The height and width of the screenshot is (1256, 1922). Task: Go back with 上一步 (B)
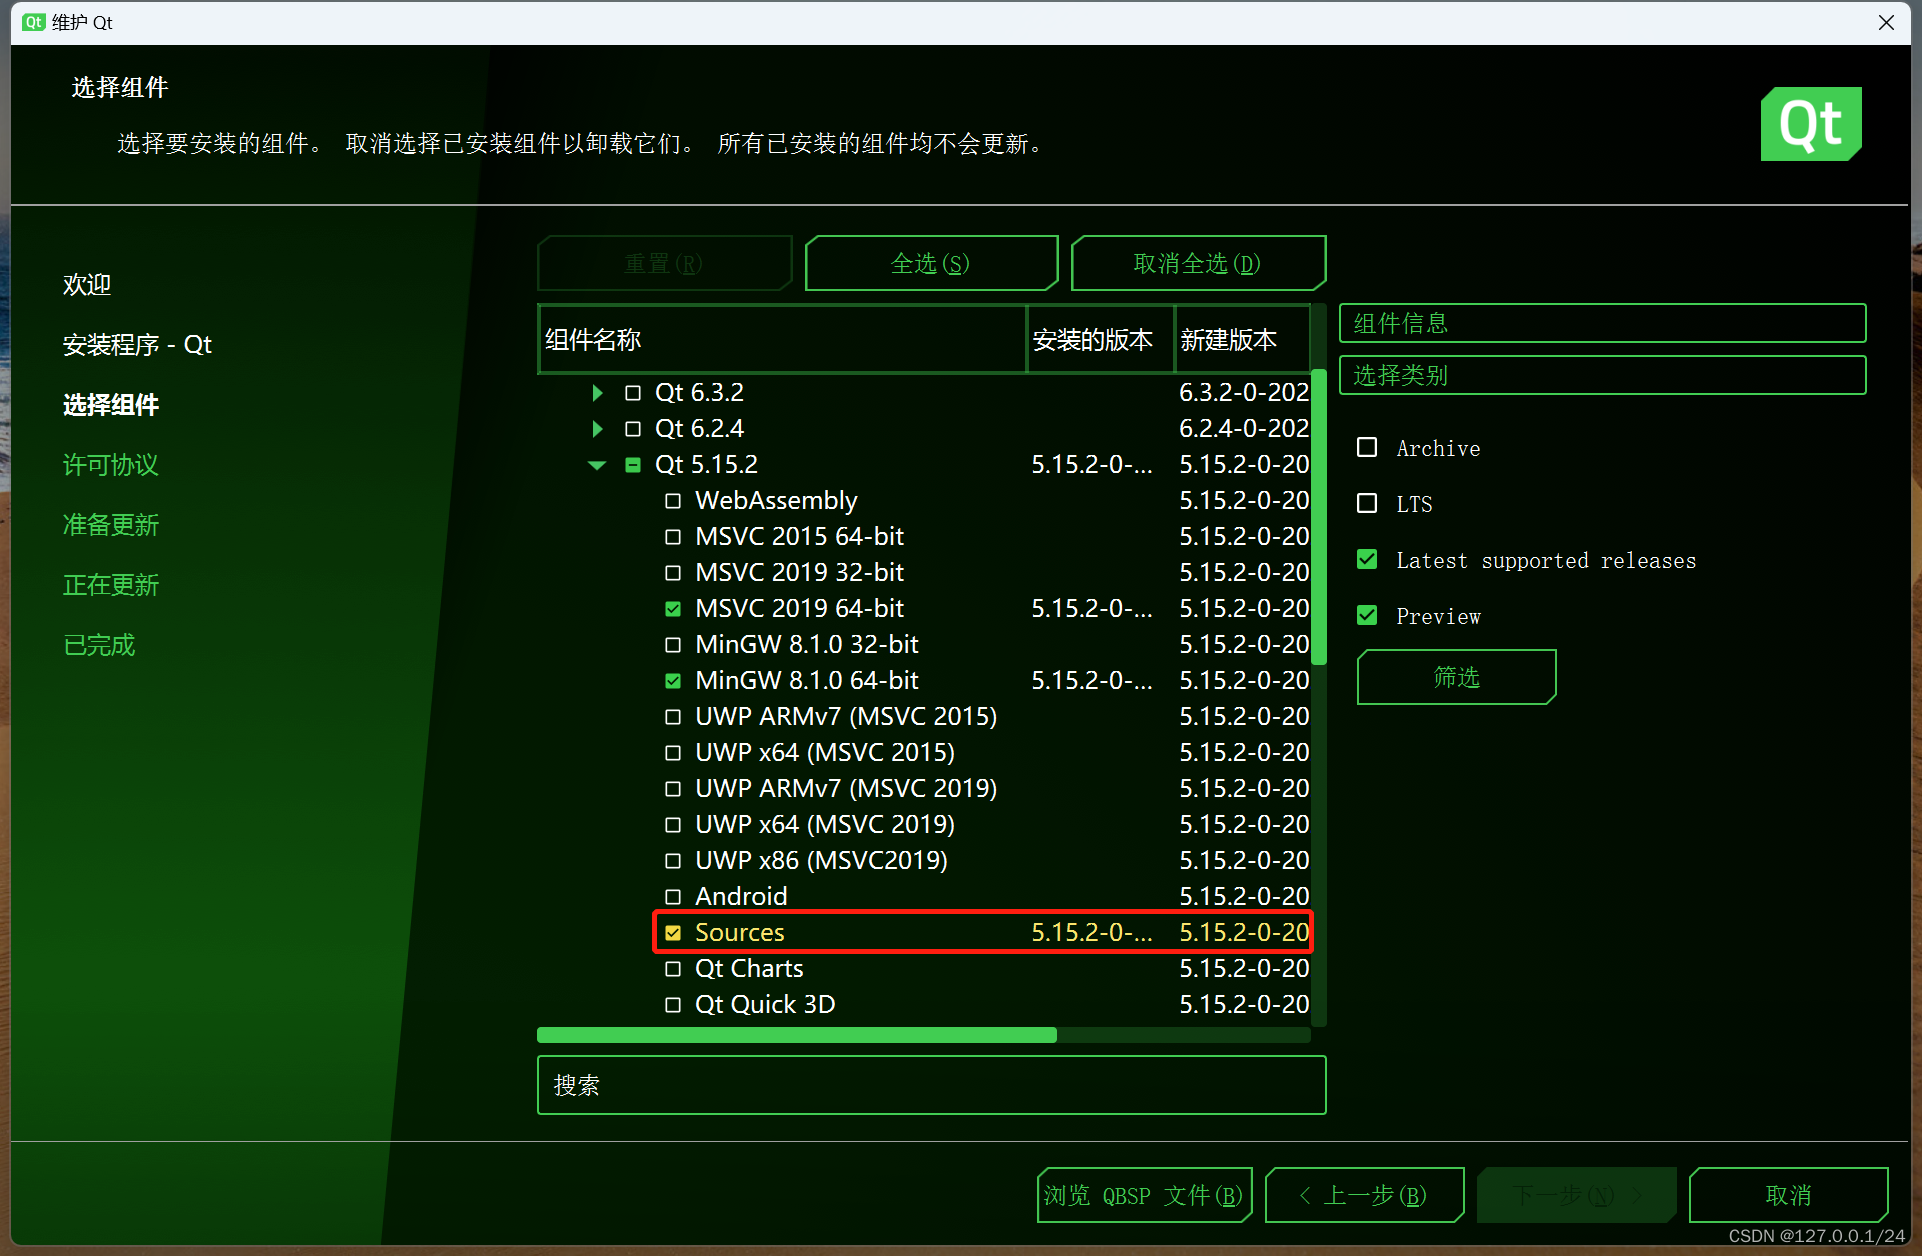[x=1364, y=1195]
